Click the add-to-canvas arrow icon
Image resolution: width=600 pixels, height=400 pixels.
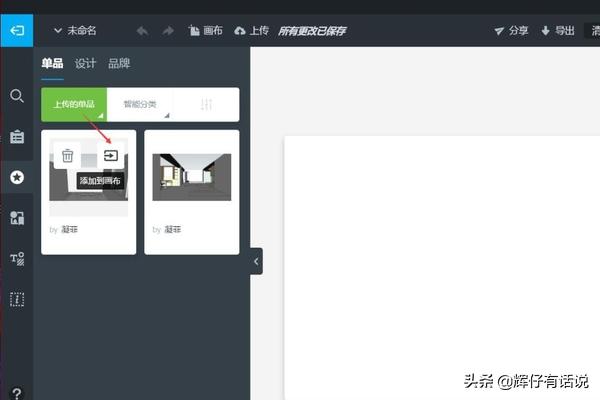[x=111, y=155]
